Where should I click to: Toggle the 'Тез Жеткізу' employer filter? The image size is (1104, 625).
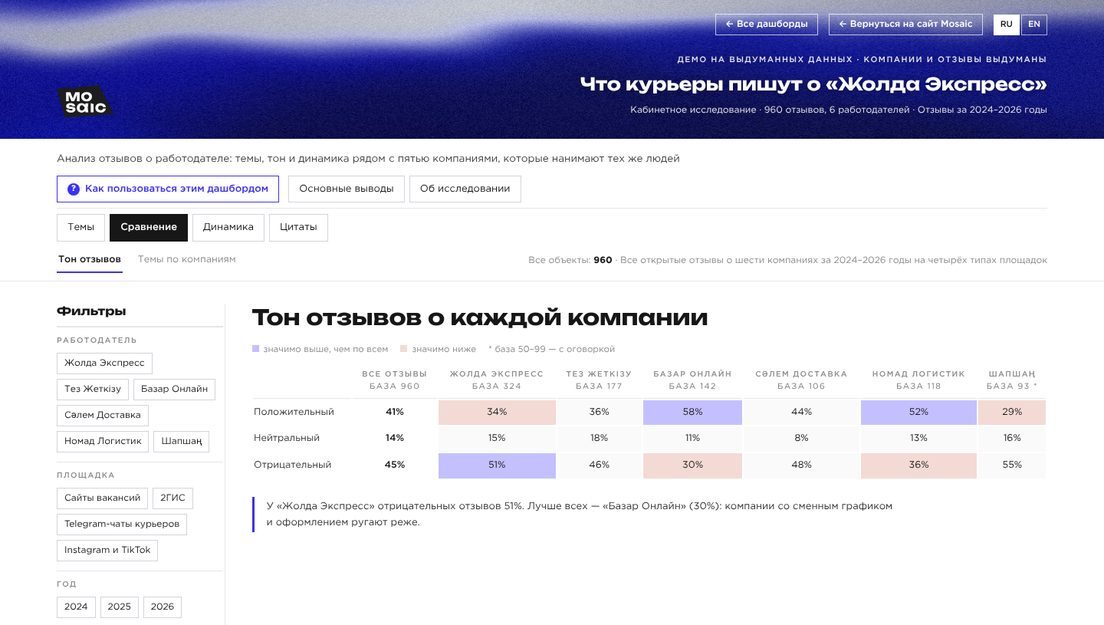pos(92,389)
